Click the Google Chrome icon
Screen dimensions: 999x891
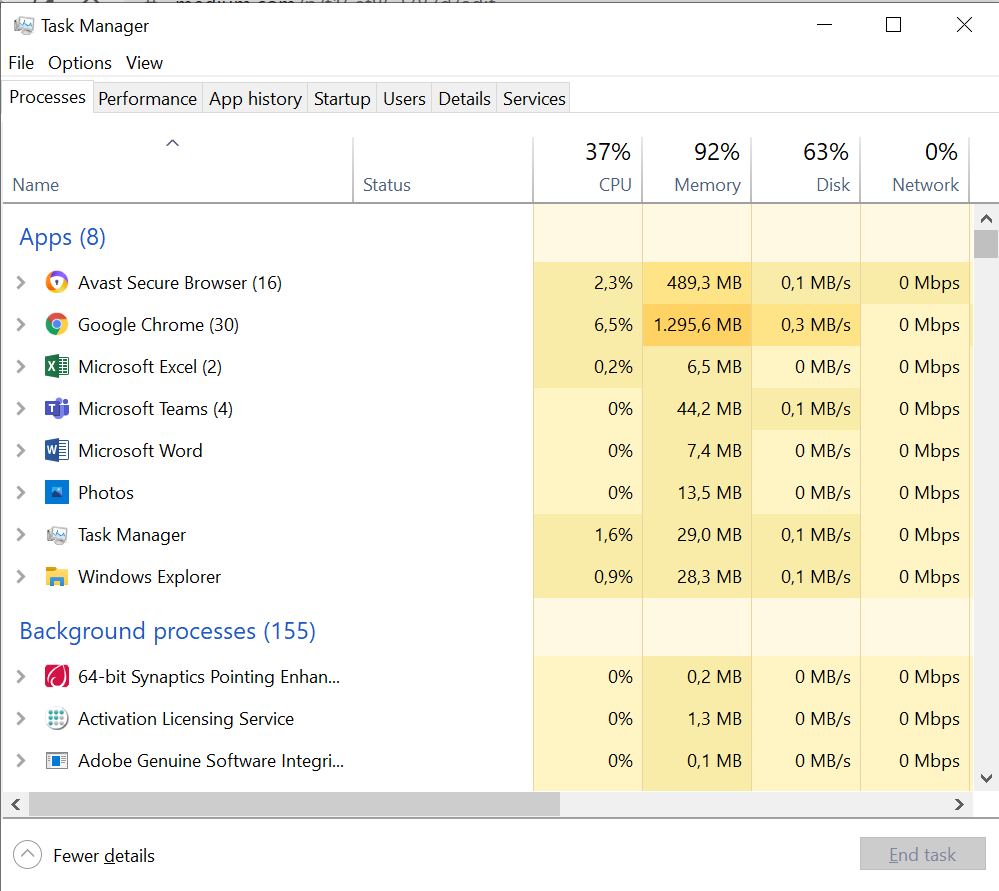click(x=57, y=324)
